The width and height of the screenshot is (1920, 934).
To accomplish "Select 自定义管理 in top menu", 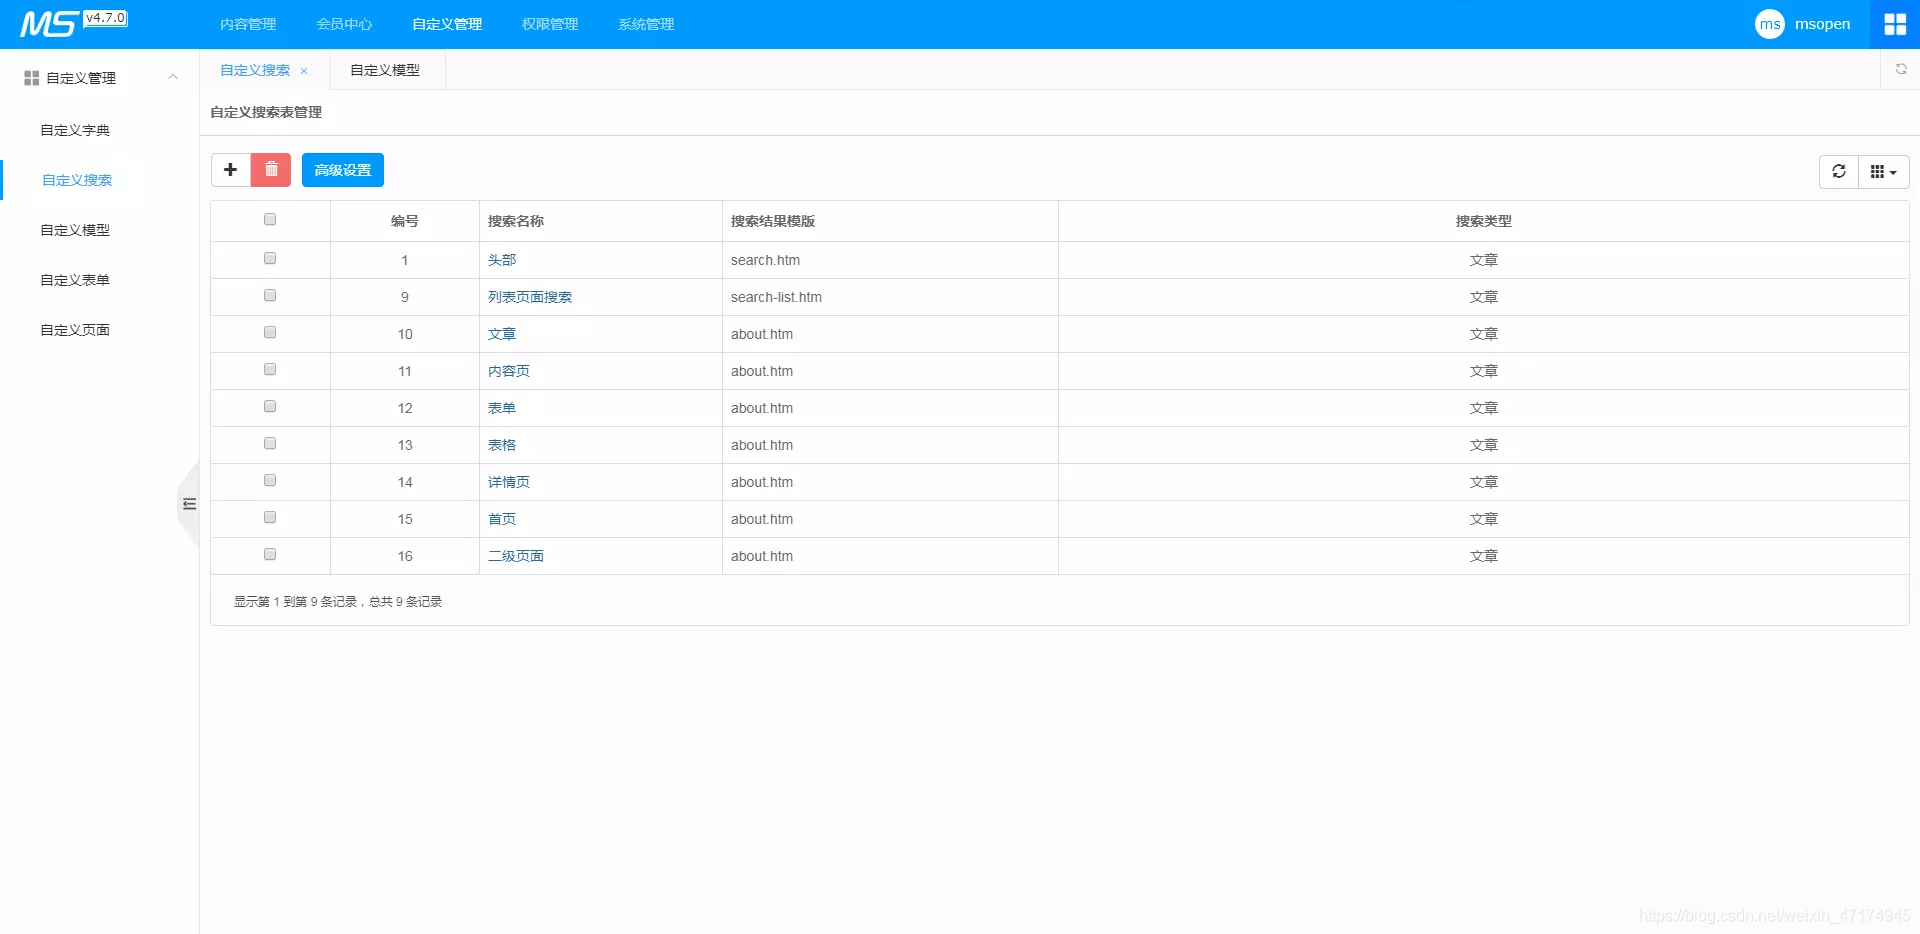I will pos(447,24).
